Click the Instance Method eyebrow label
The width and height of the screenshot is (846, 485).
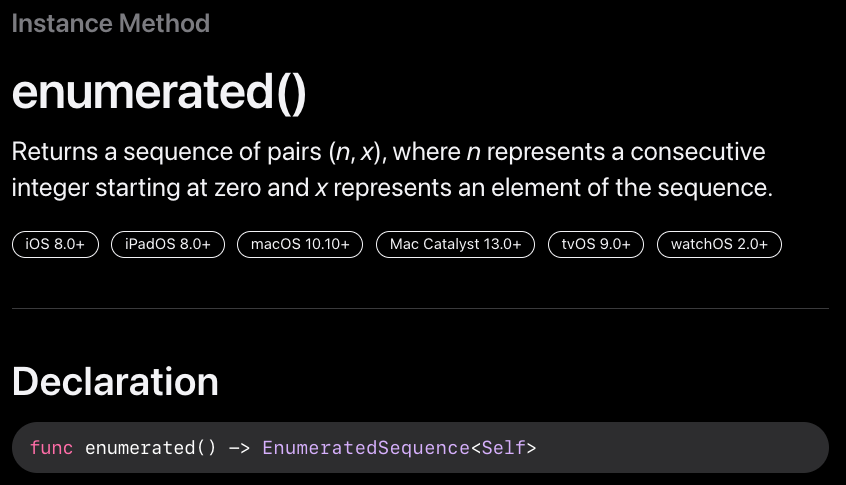click(111, 24)
